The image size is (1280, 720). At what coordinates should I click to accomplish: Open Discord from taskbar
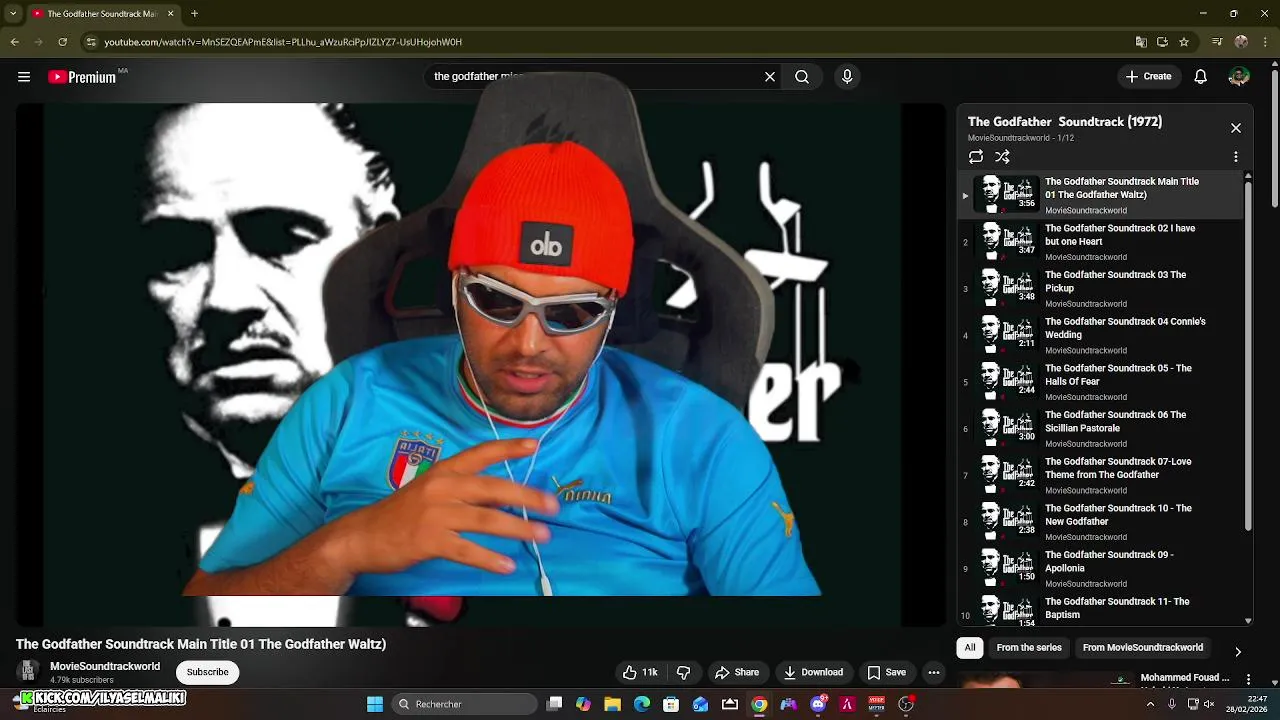(818, 704)
